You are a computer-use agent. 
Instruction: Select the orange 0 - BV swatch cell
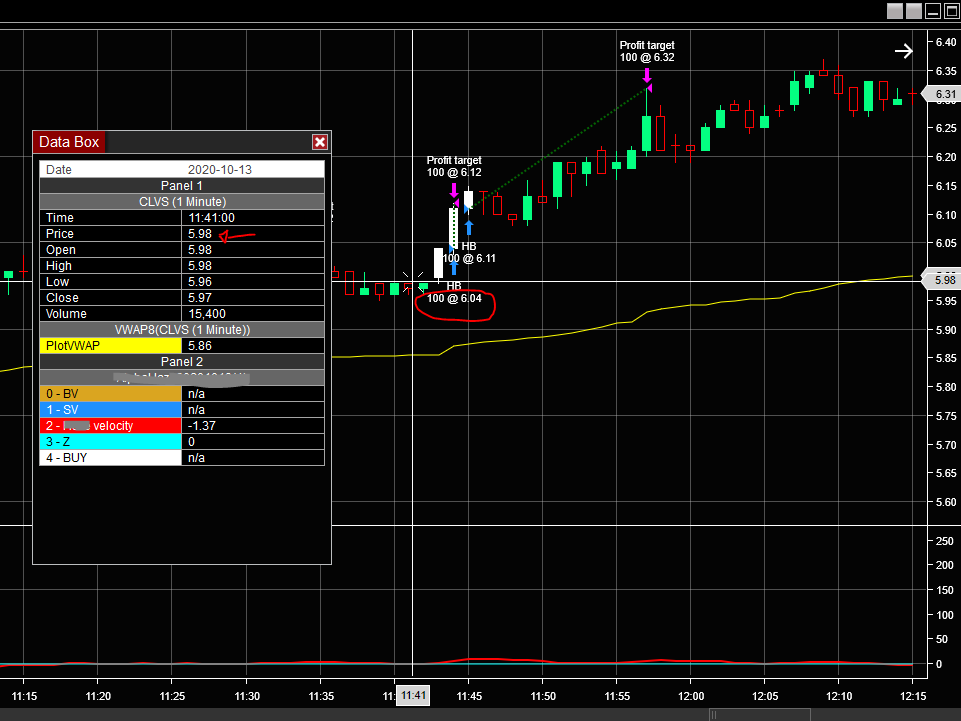pyautogui.click(x=110, y=394)
